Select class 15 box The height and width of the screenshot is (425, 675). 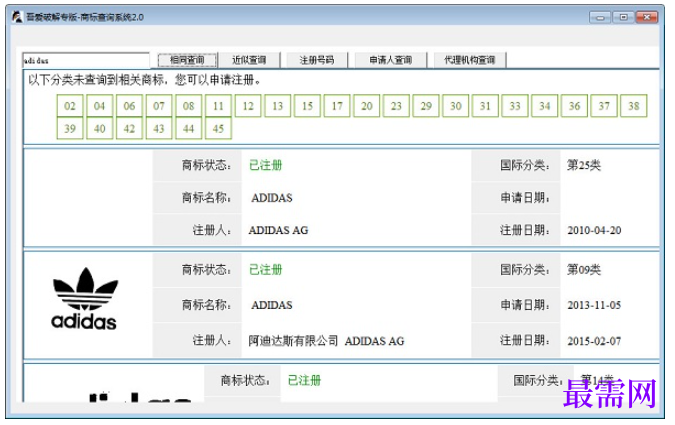pyautogui.click(x=307, y=106)
